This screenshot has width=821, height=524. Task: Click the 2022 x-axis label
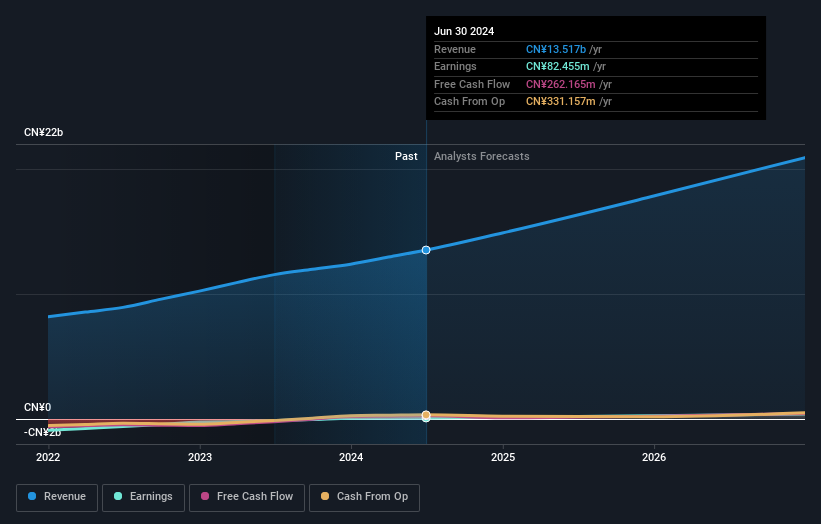pyautogui.click(x=48, y=457)
